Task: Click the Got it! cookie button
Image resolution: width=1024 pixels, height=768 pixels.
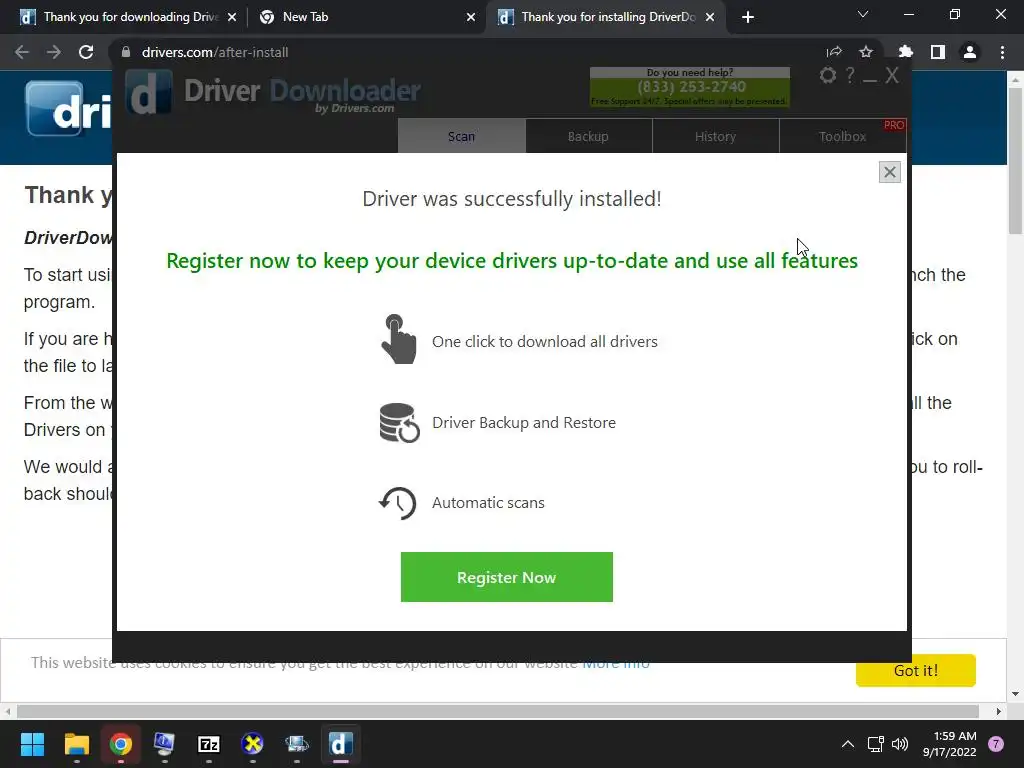Action: click(916, 671)
